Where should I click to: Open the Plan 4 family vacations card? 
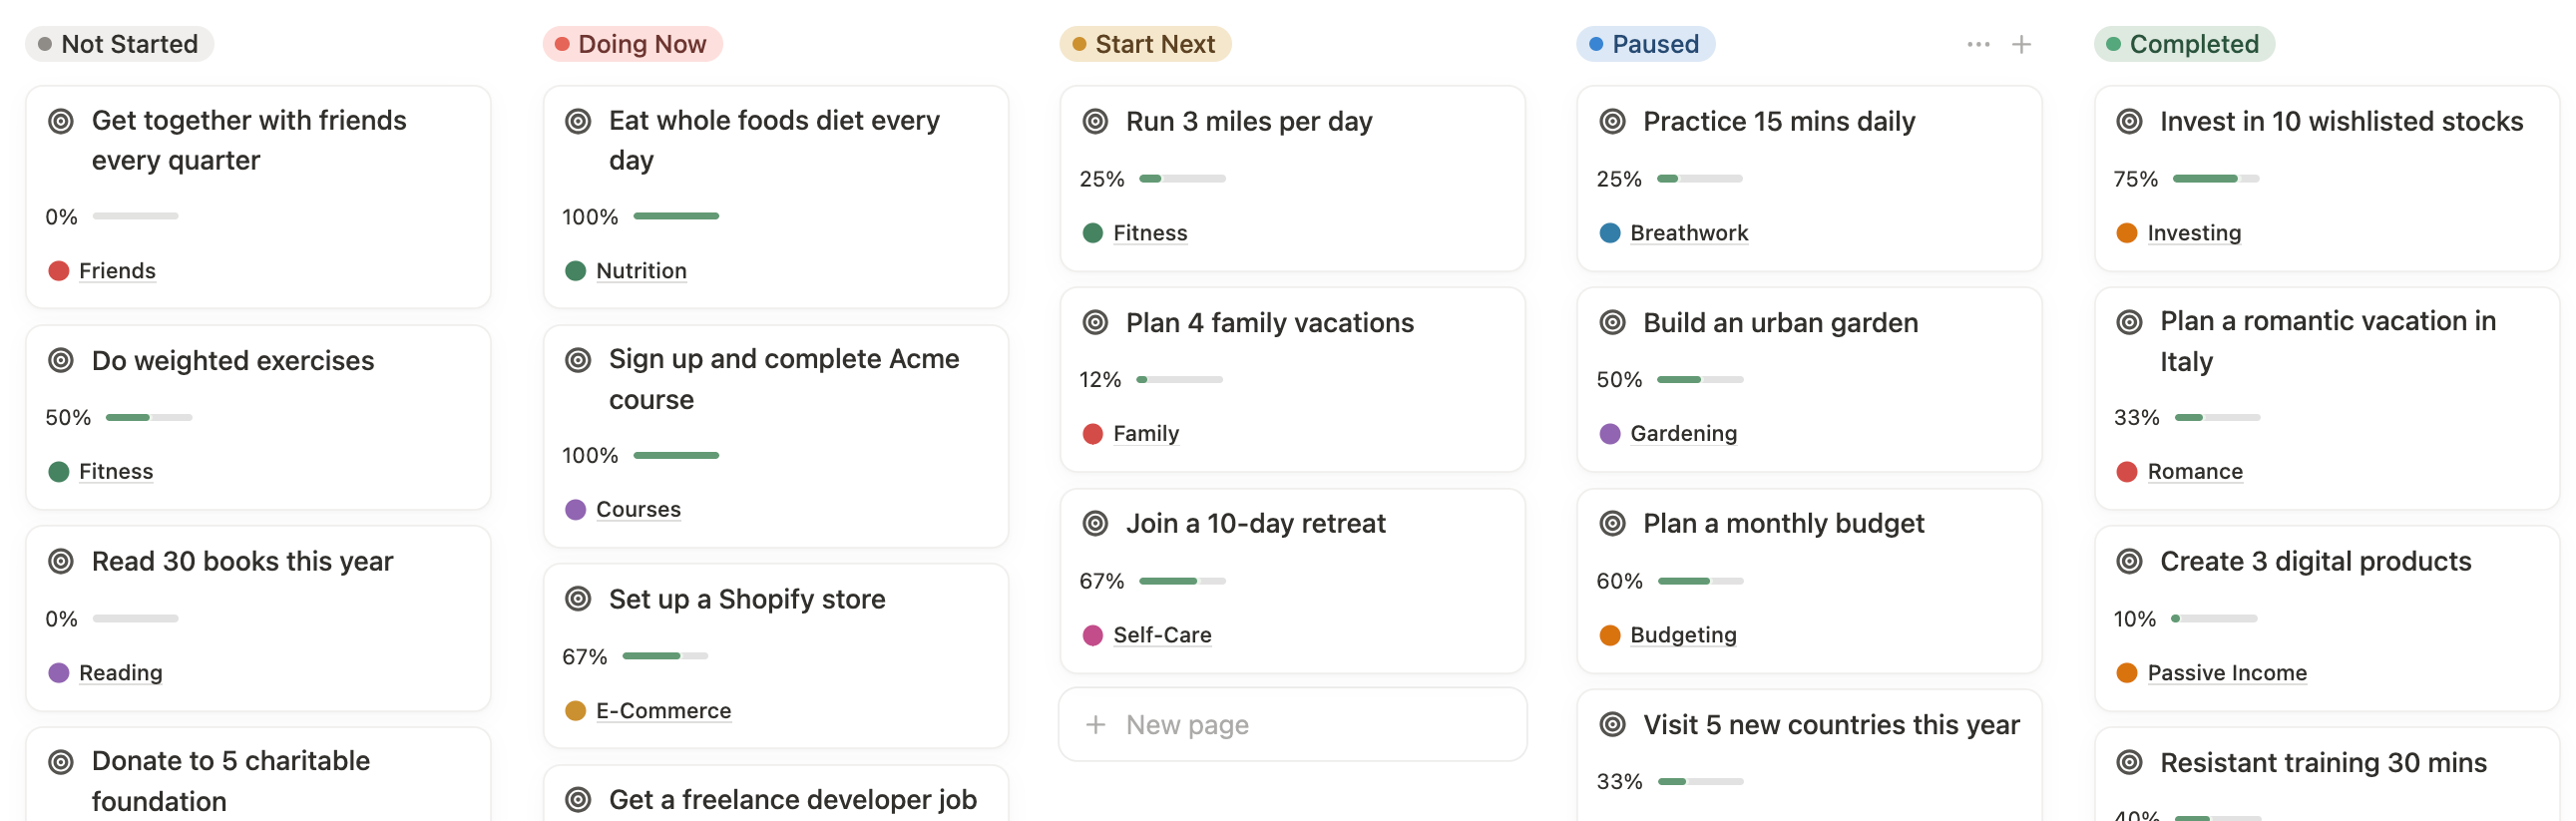(x=1269, y=322)
